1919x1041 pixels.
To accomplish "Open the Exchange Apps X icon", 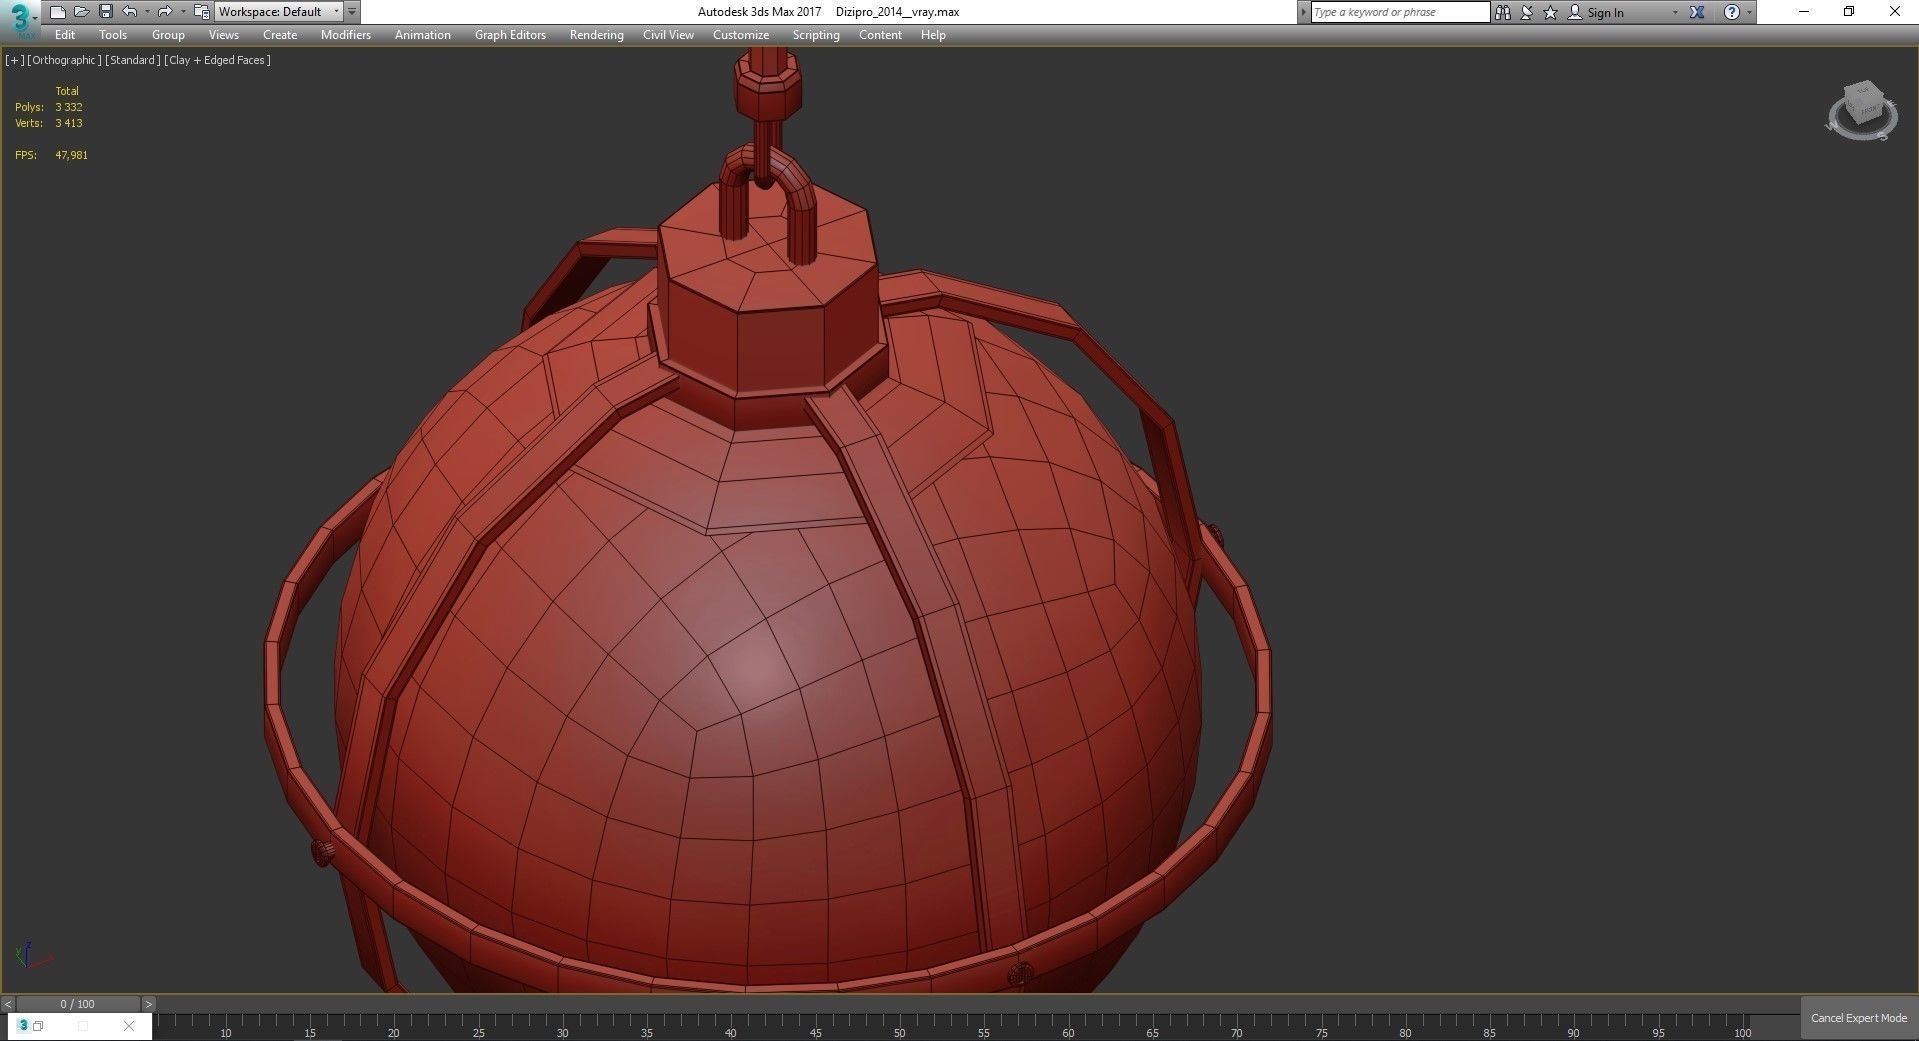I will [1697, 12].
